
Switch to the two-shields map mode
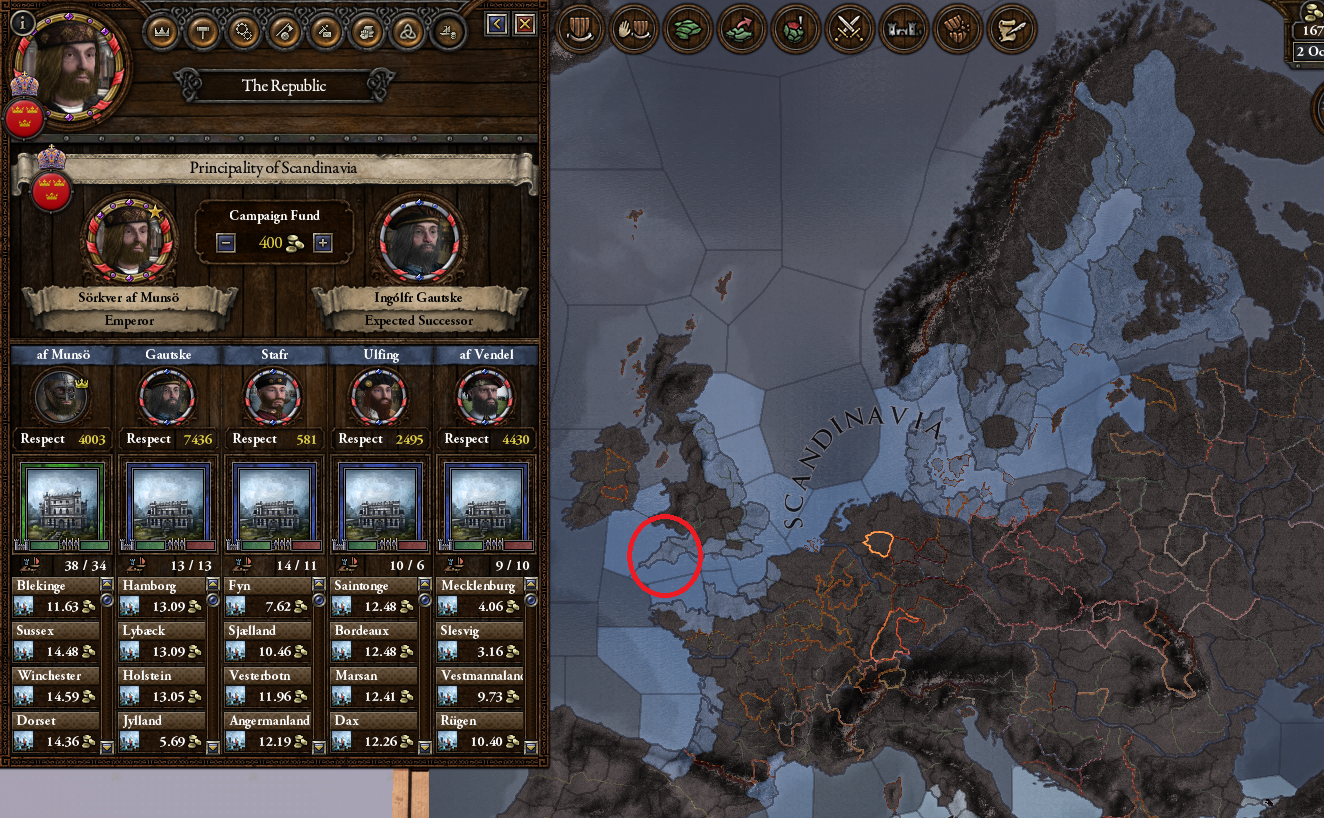pyautogui.click(x=580, y=30)
